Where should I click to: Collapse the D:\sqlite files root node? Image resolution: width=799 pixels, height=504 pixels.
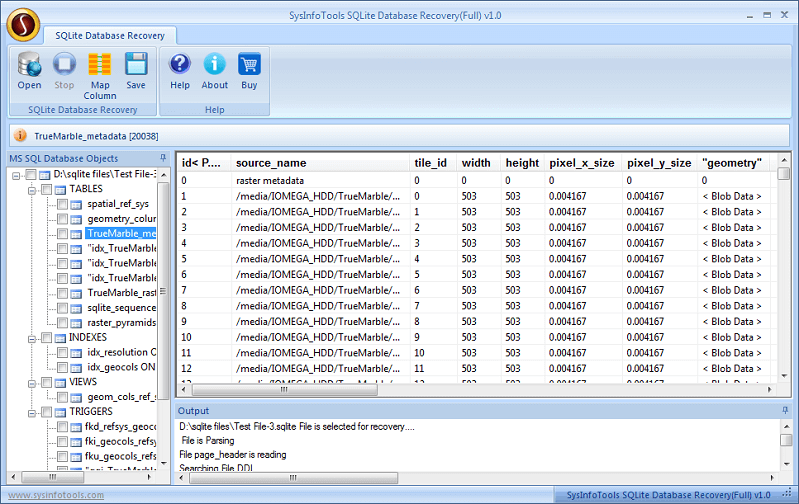(16, 175)
